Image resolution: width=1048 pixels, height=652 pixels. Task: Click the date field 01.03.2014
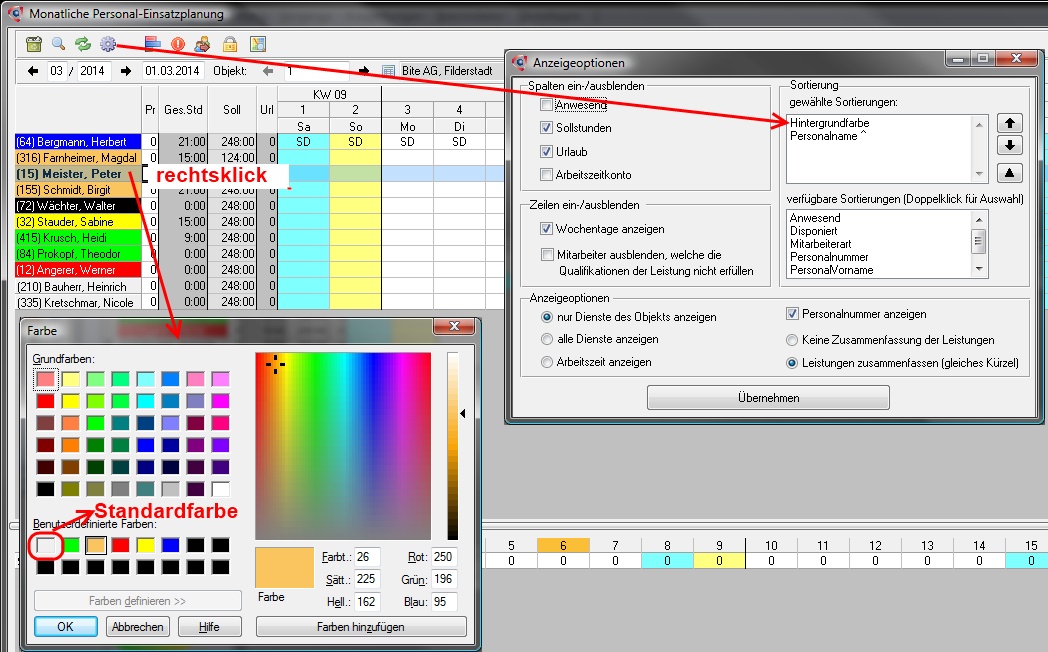(x=172, y=71)
